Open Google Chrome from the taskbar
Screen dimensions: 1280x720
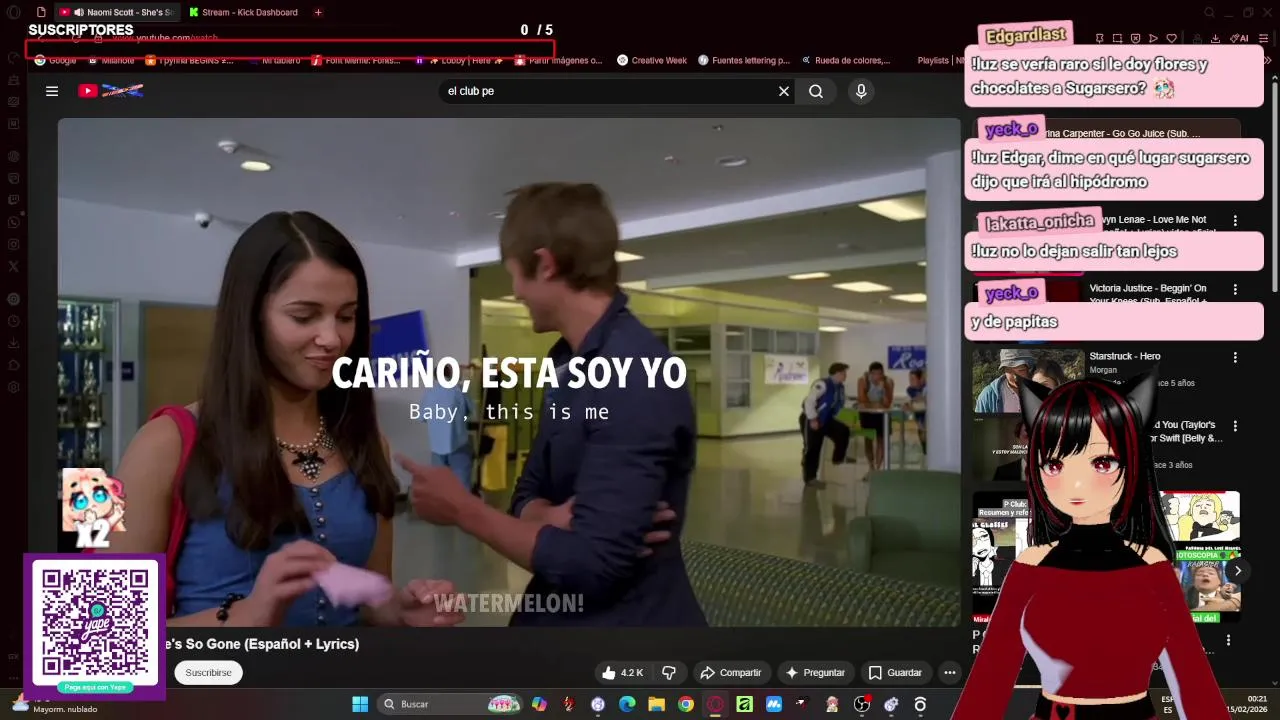[x=685, y=704]
